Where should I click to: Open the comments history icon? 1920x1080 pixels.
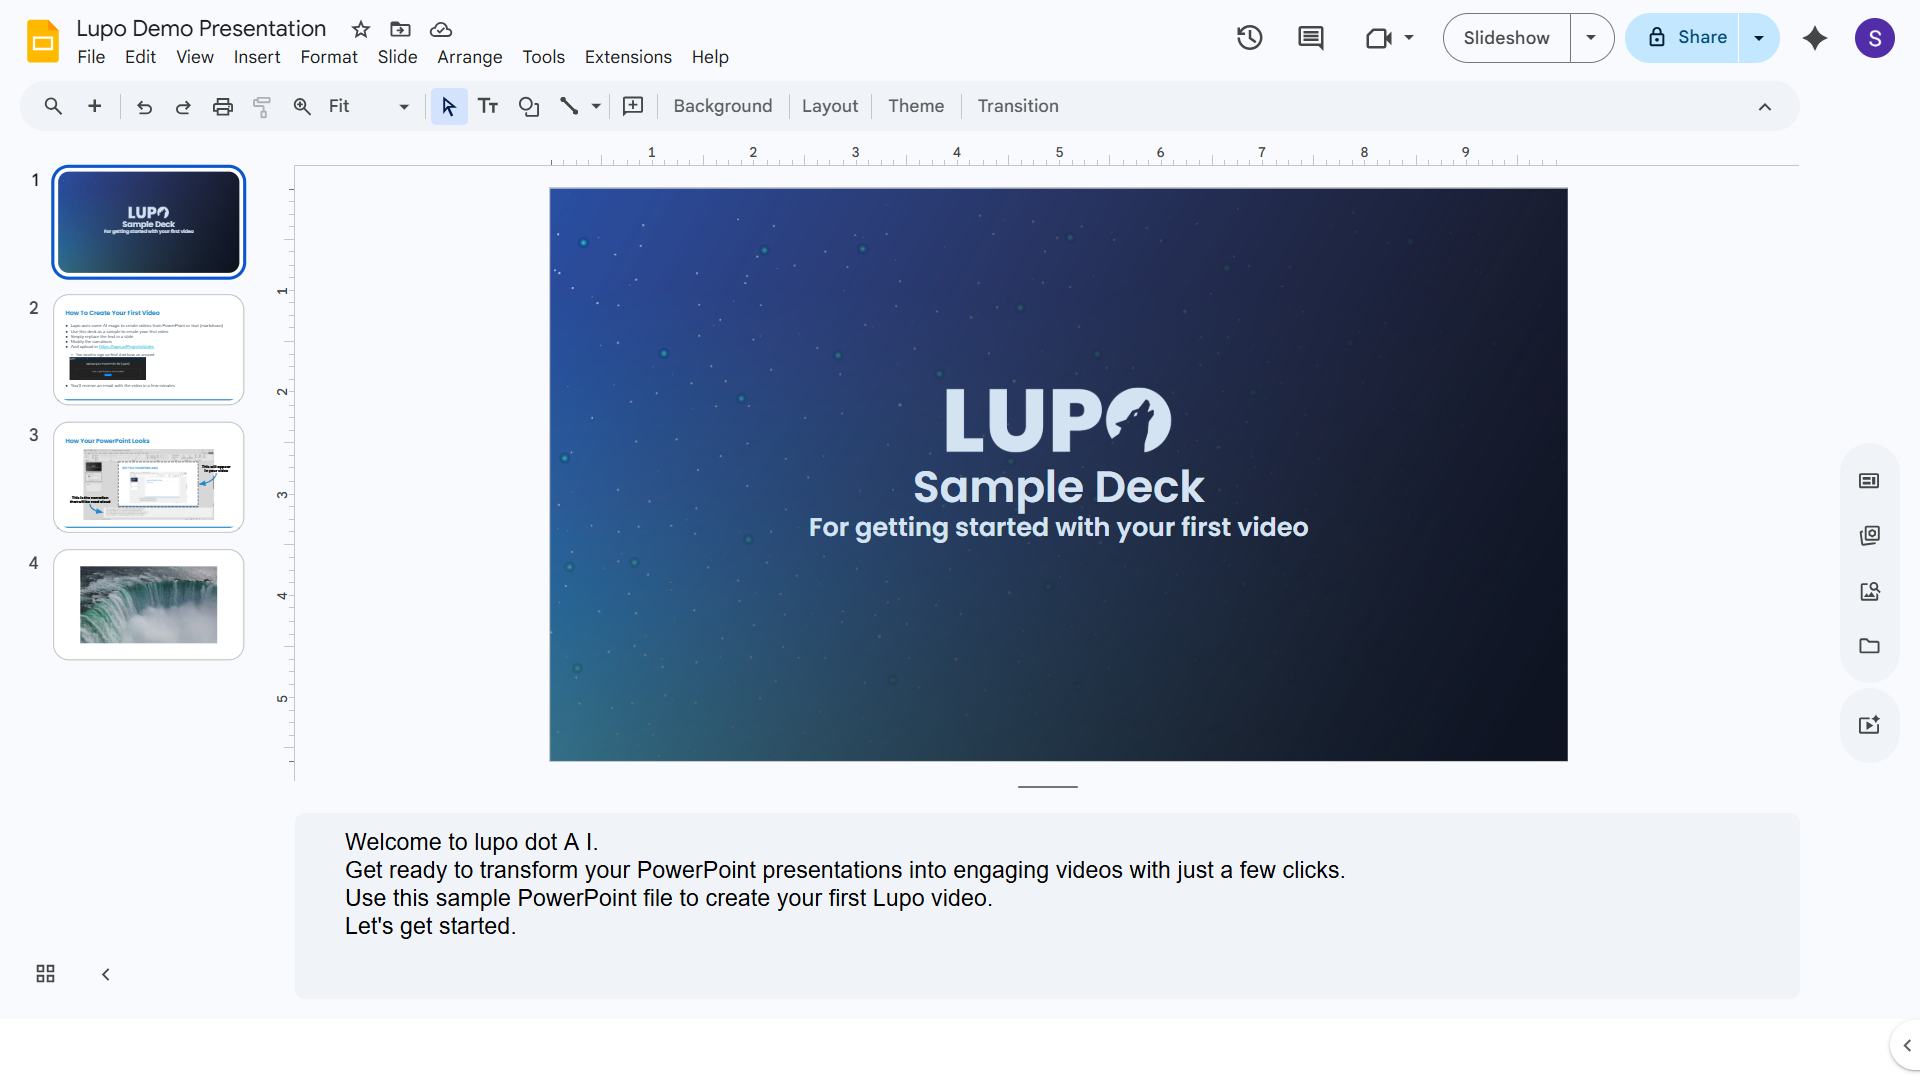coord(1310,38)
